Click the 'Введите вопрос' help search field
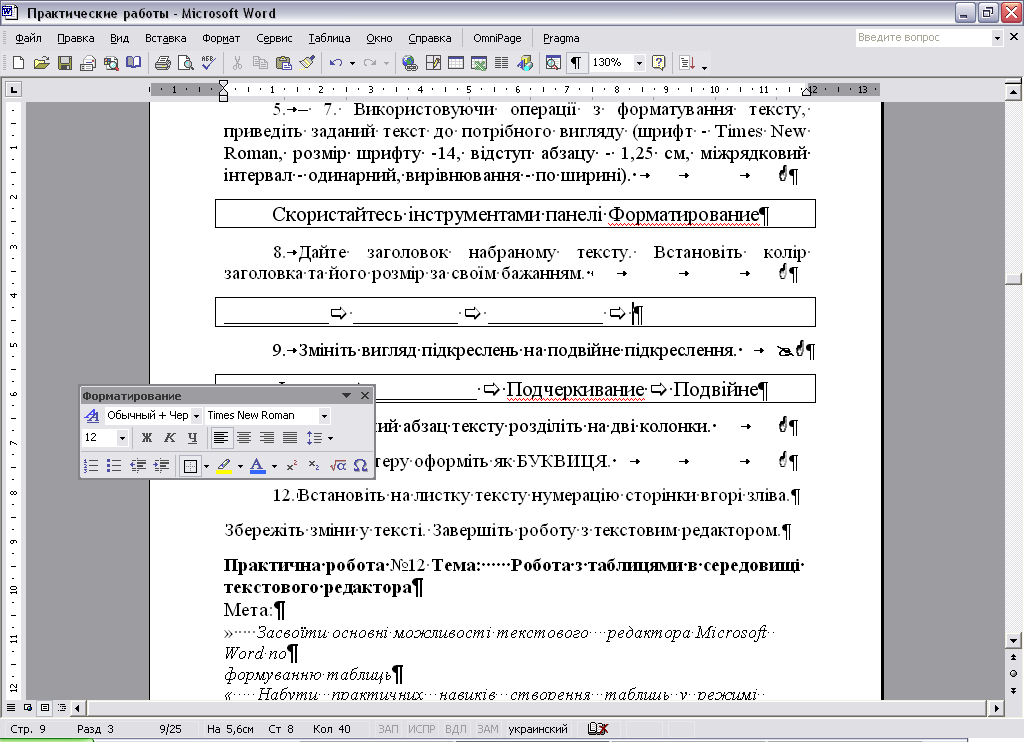Screen dimensions: 1024x742 click(922, 38)
